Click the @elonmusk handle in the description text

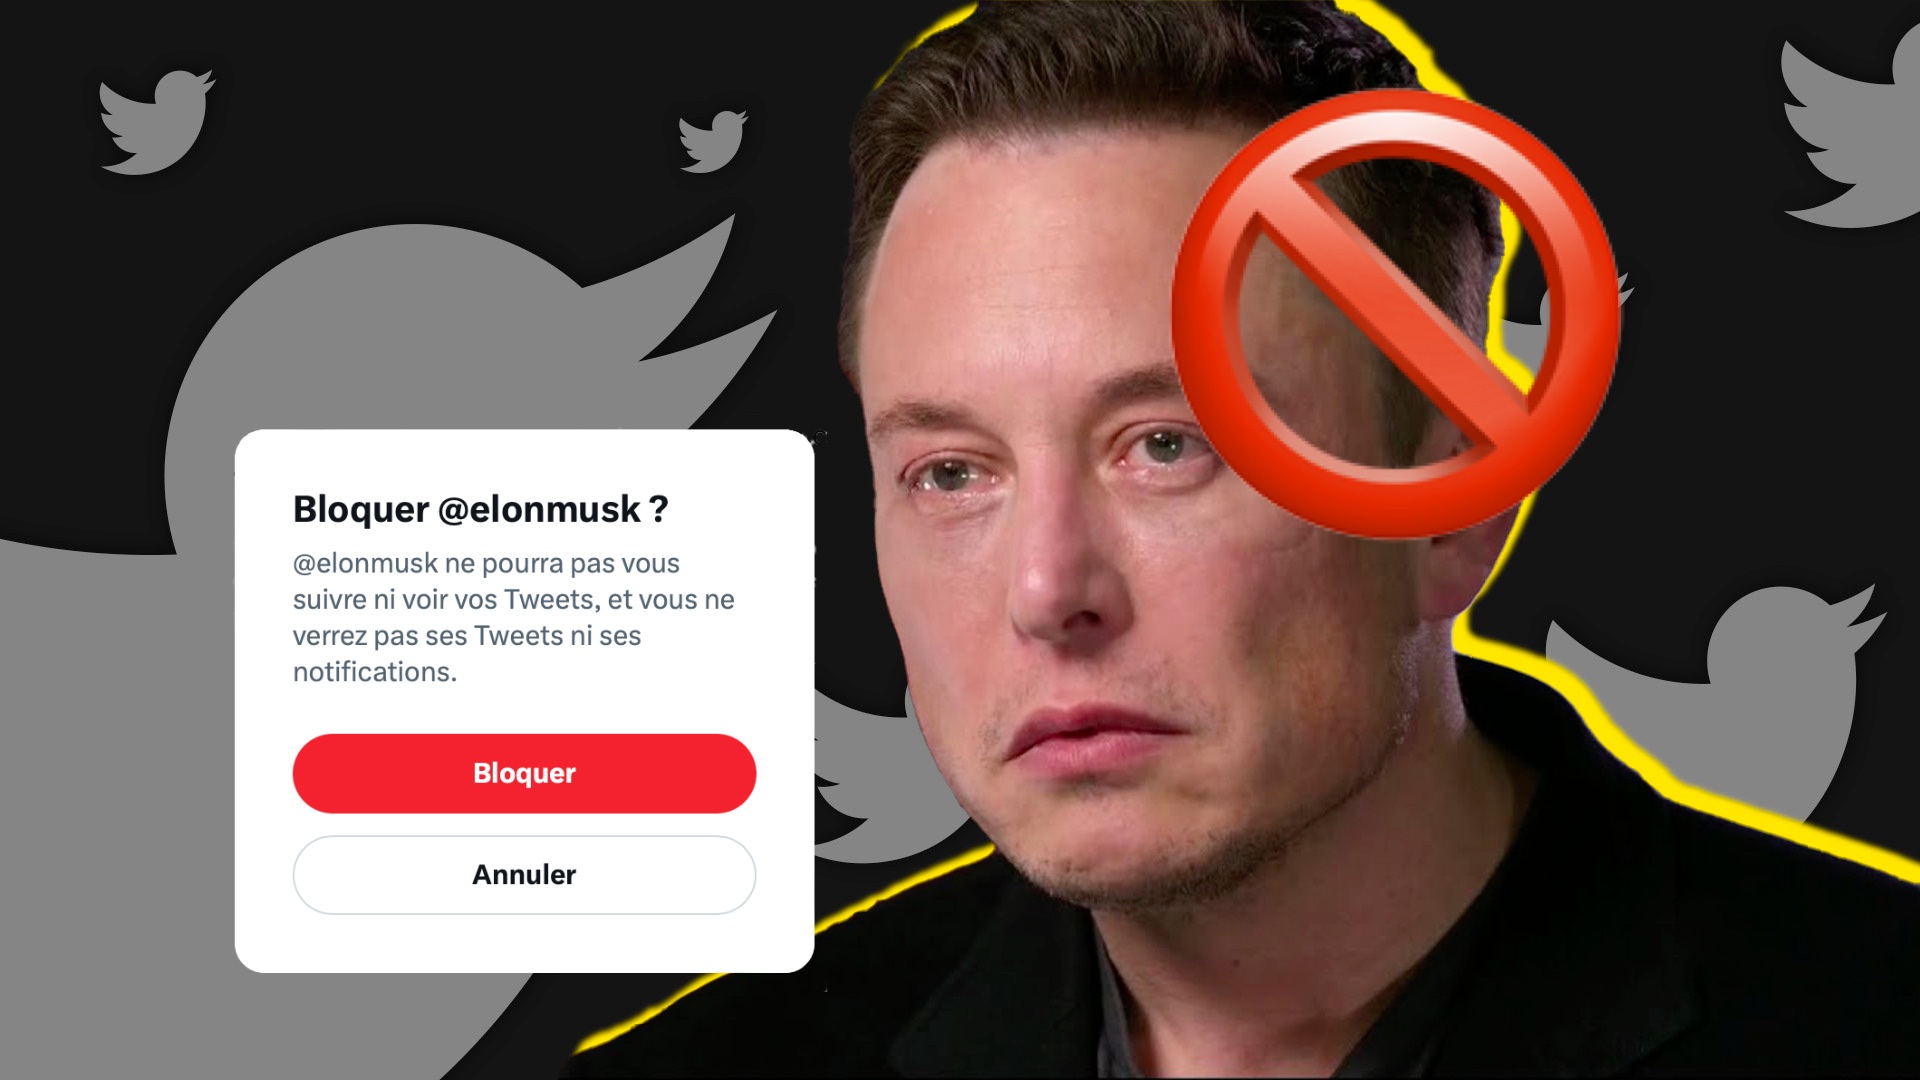point(365,564)
